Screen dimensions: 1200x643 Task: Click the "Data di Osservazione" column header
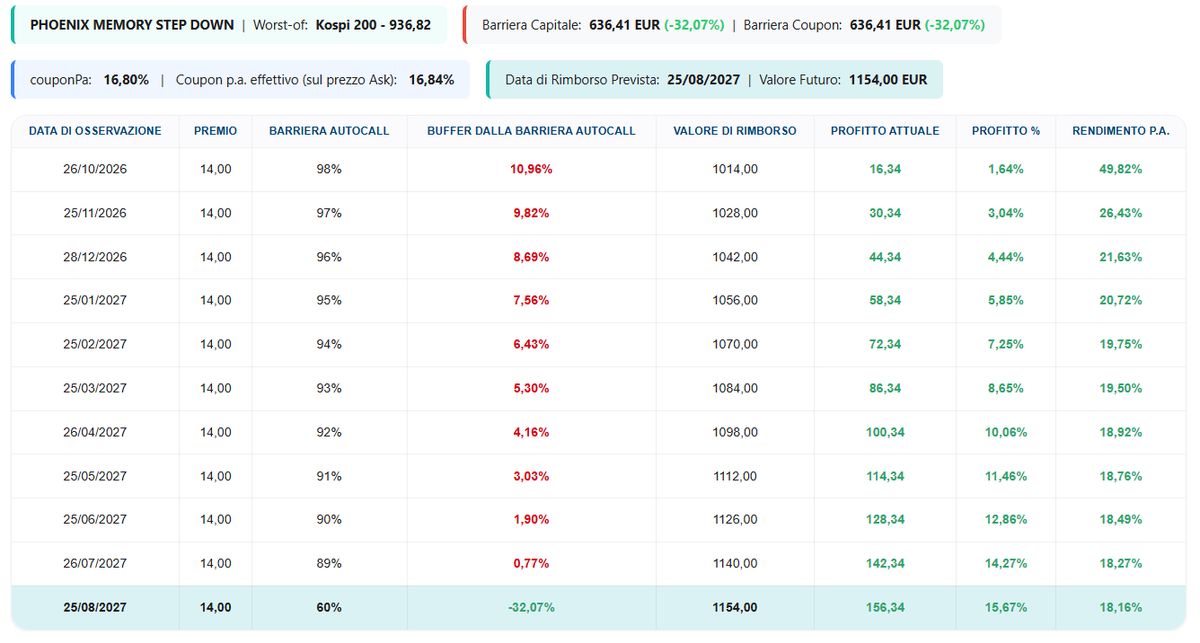(x=95, y=131)
